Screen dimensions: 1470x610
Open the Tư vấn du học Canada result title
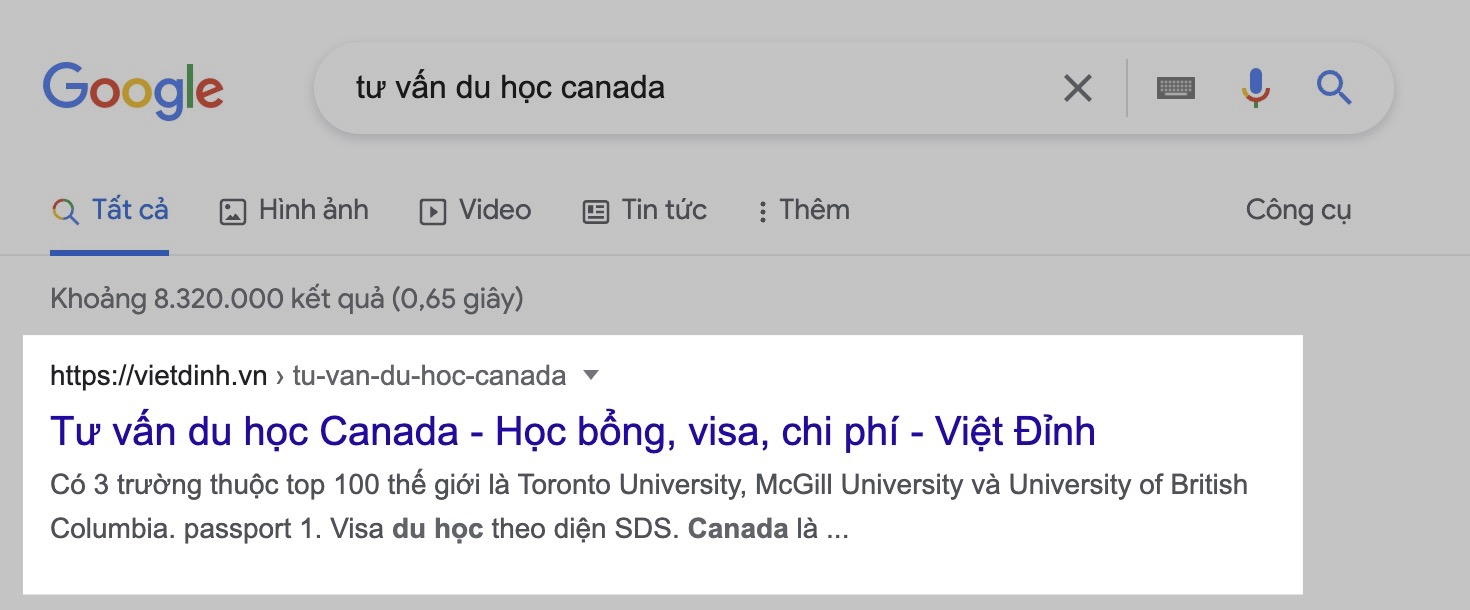pos(573,431)
